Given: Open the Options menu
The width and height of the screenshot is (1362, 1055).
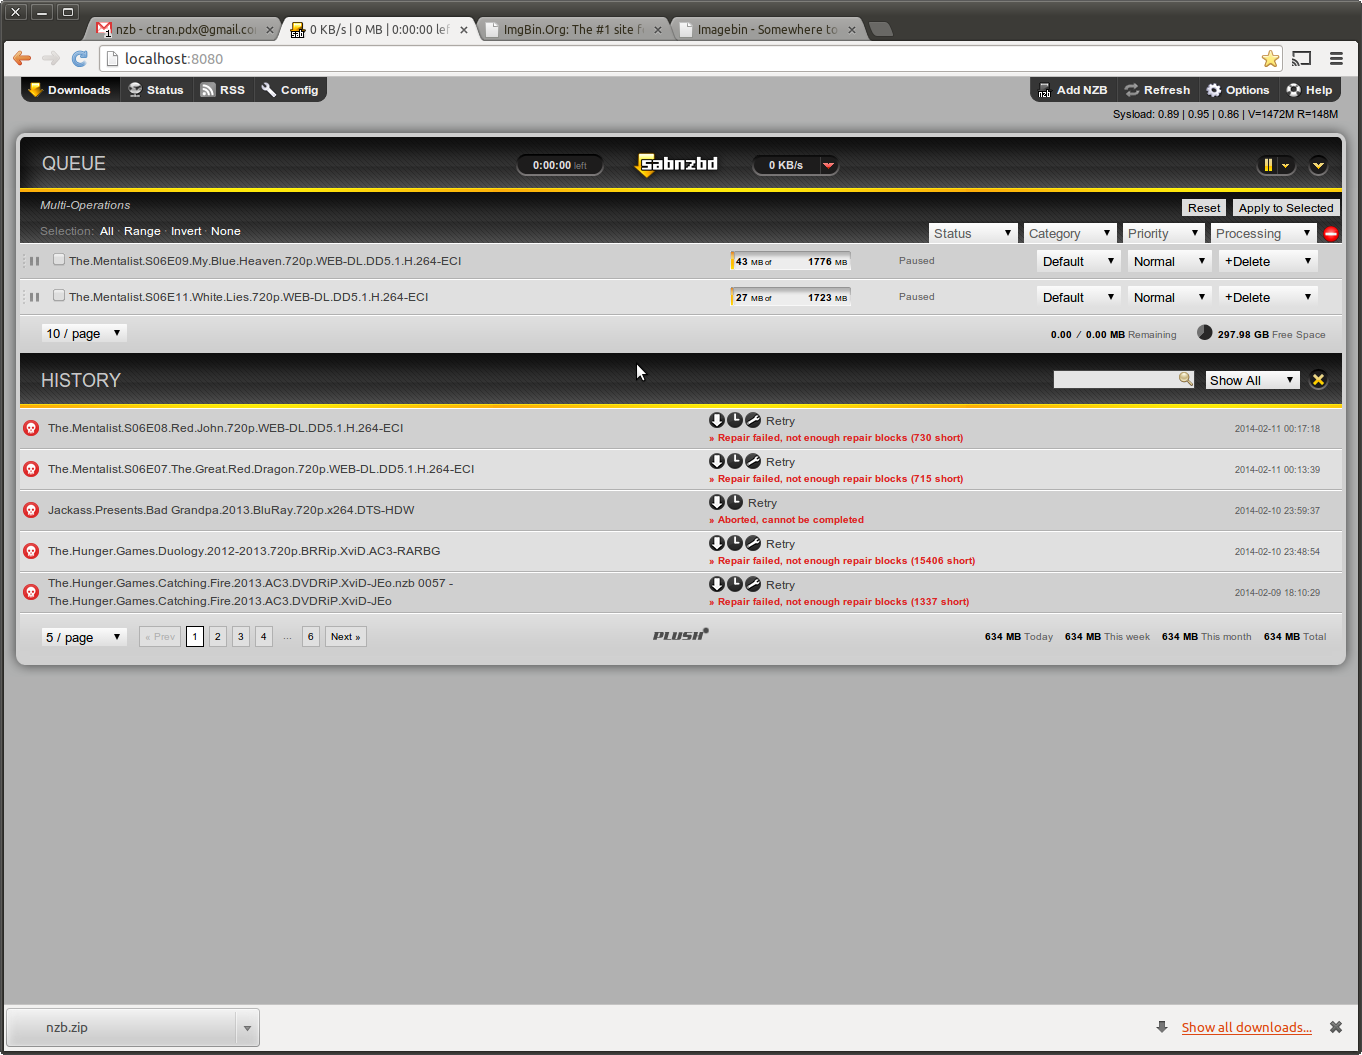Looking at the screenshot, I should 1238,90.
